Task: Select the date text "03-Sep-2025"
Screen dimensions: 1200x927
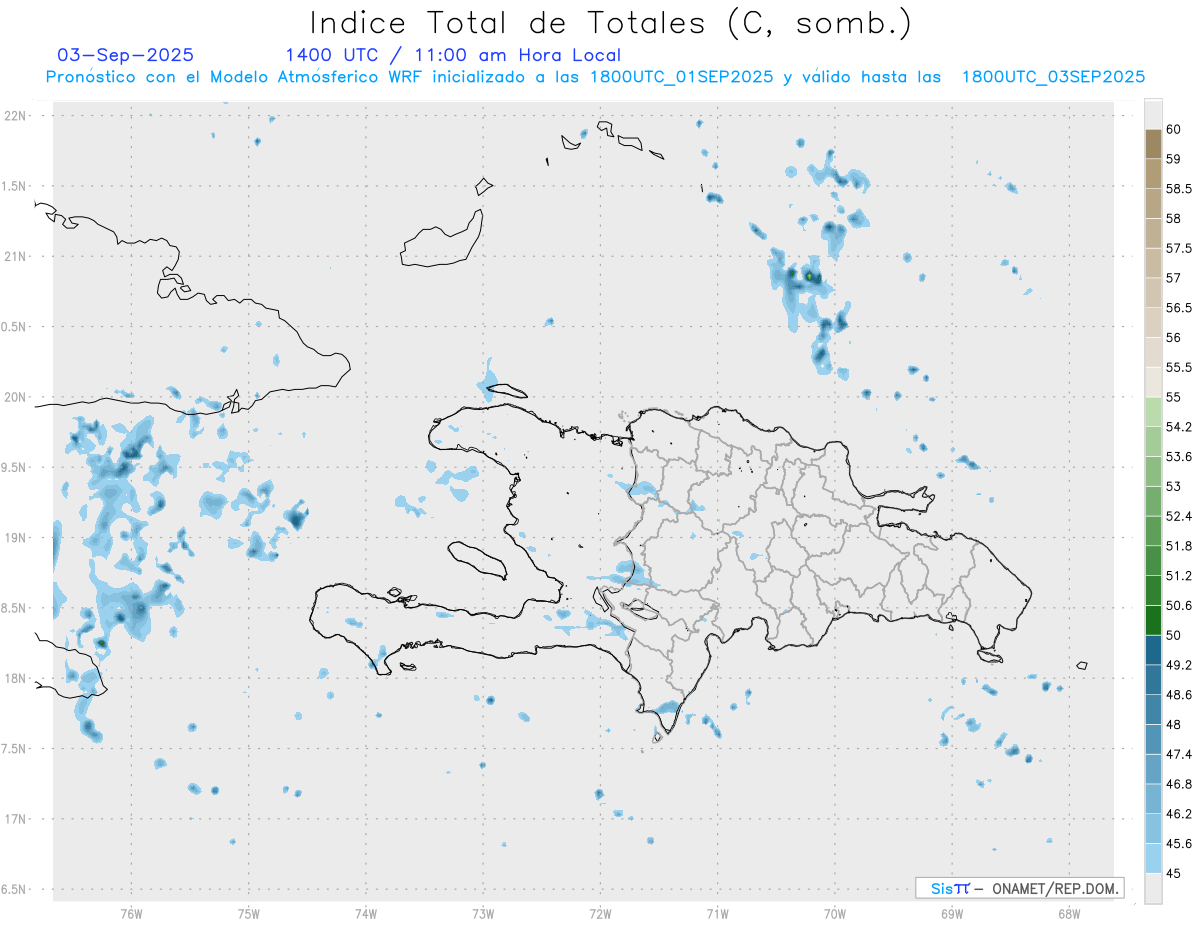Action: click(126, 55)
